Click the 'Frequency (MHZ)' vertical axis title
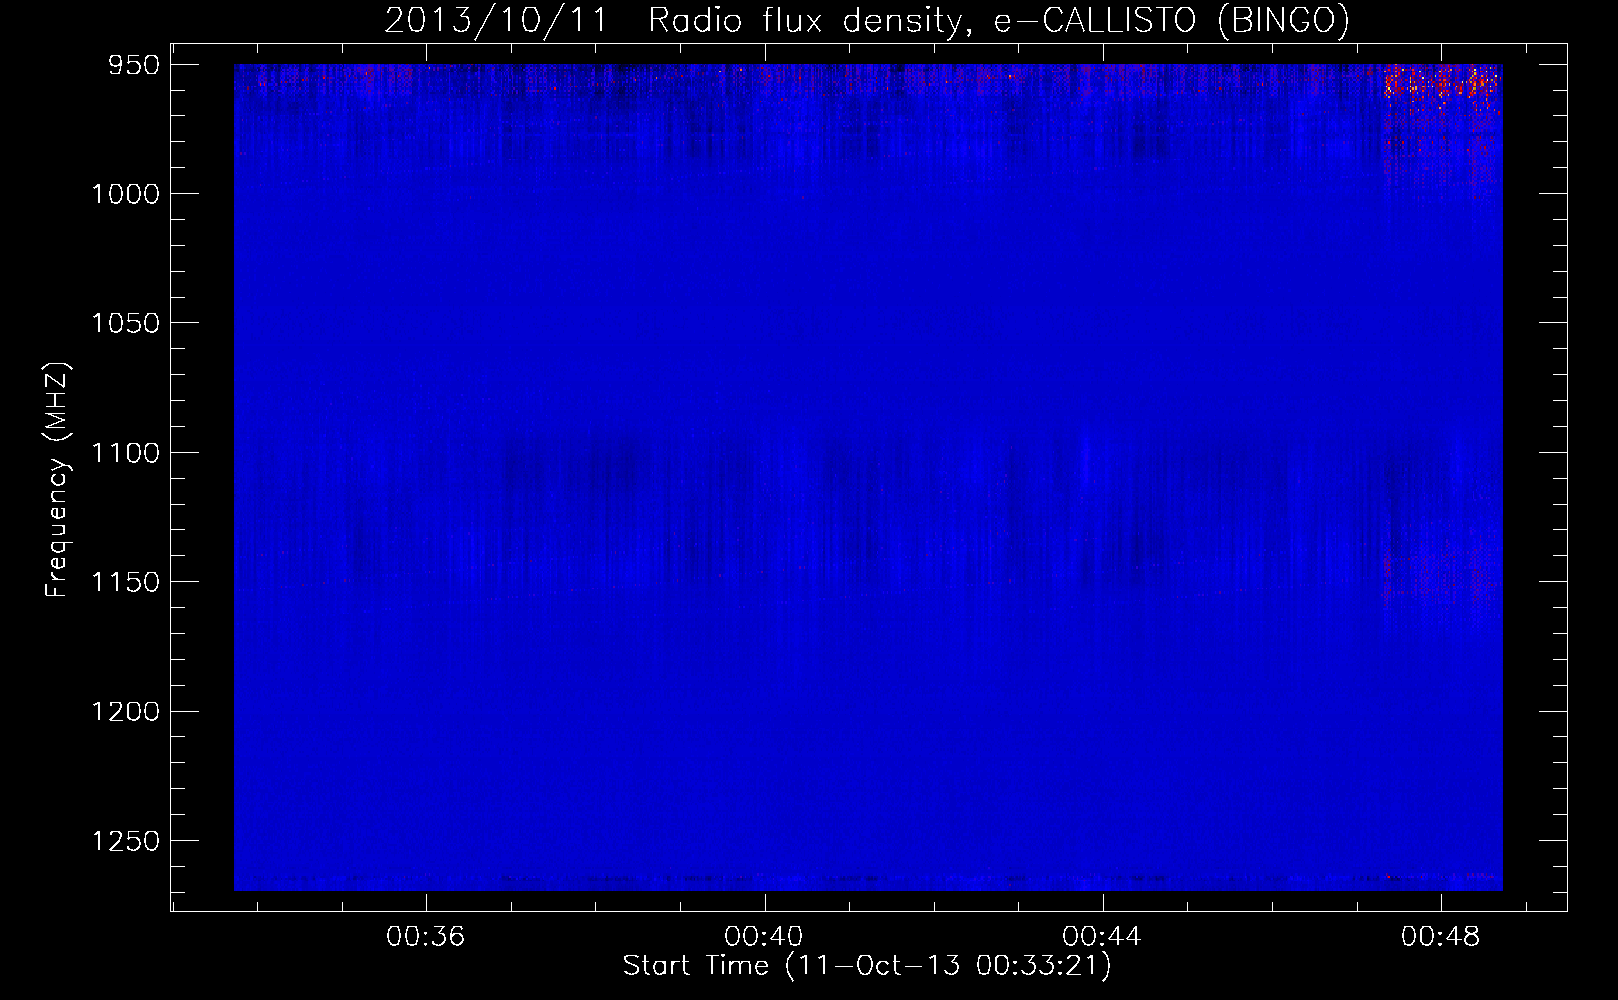Image resolution: width=1618 pixels, height=1000 pixels. coord(57,479)
